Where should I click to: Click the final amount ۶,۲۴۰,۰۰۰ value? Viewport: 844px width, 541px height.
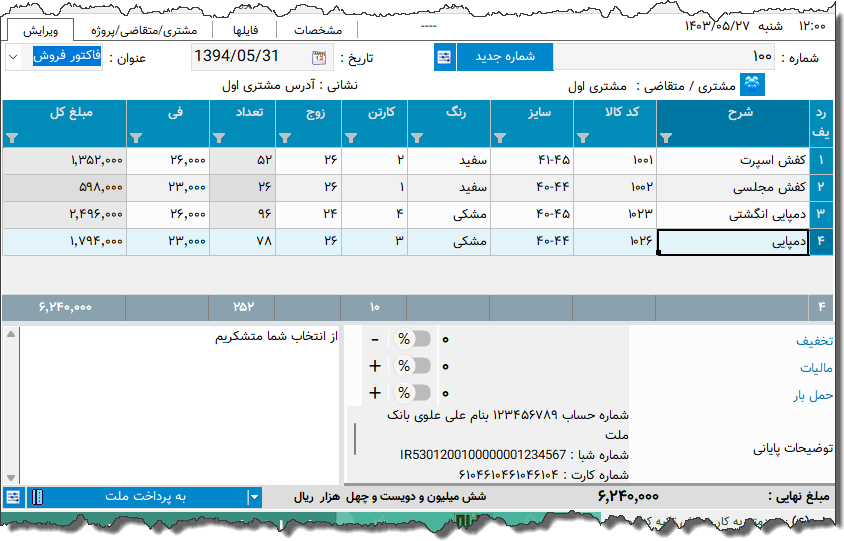(x=628, y=496)
